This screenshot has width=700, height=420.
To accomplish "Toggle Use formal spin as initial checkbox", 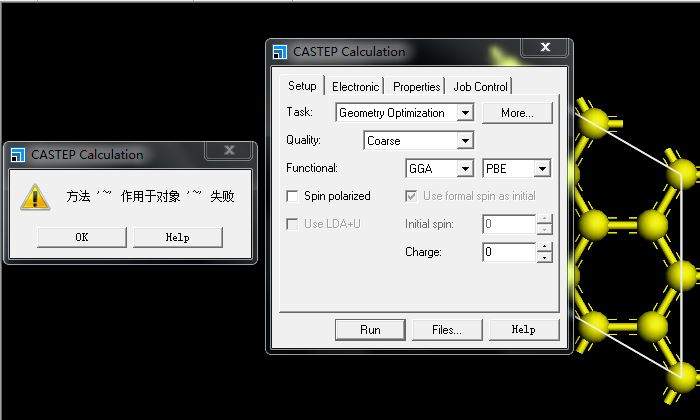I will (411, 196).
